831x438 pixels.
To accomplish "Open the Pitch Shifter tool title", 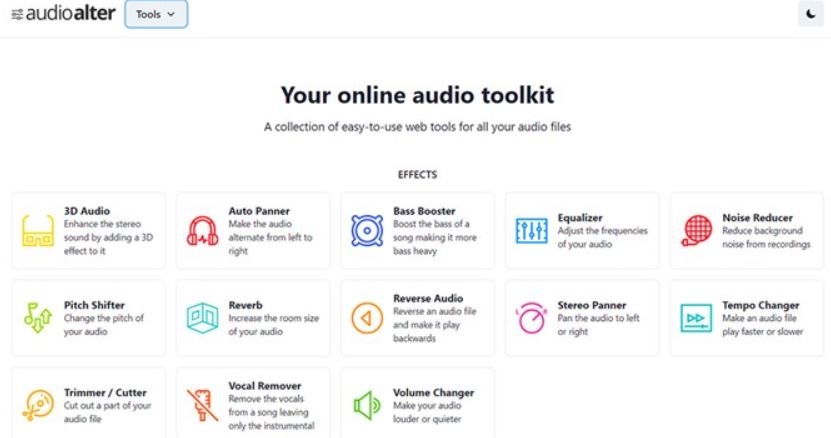I will 94,305.
